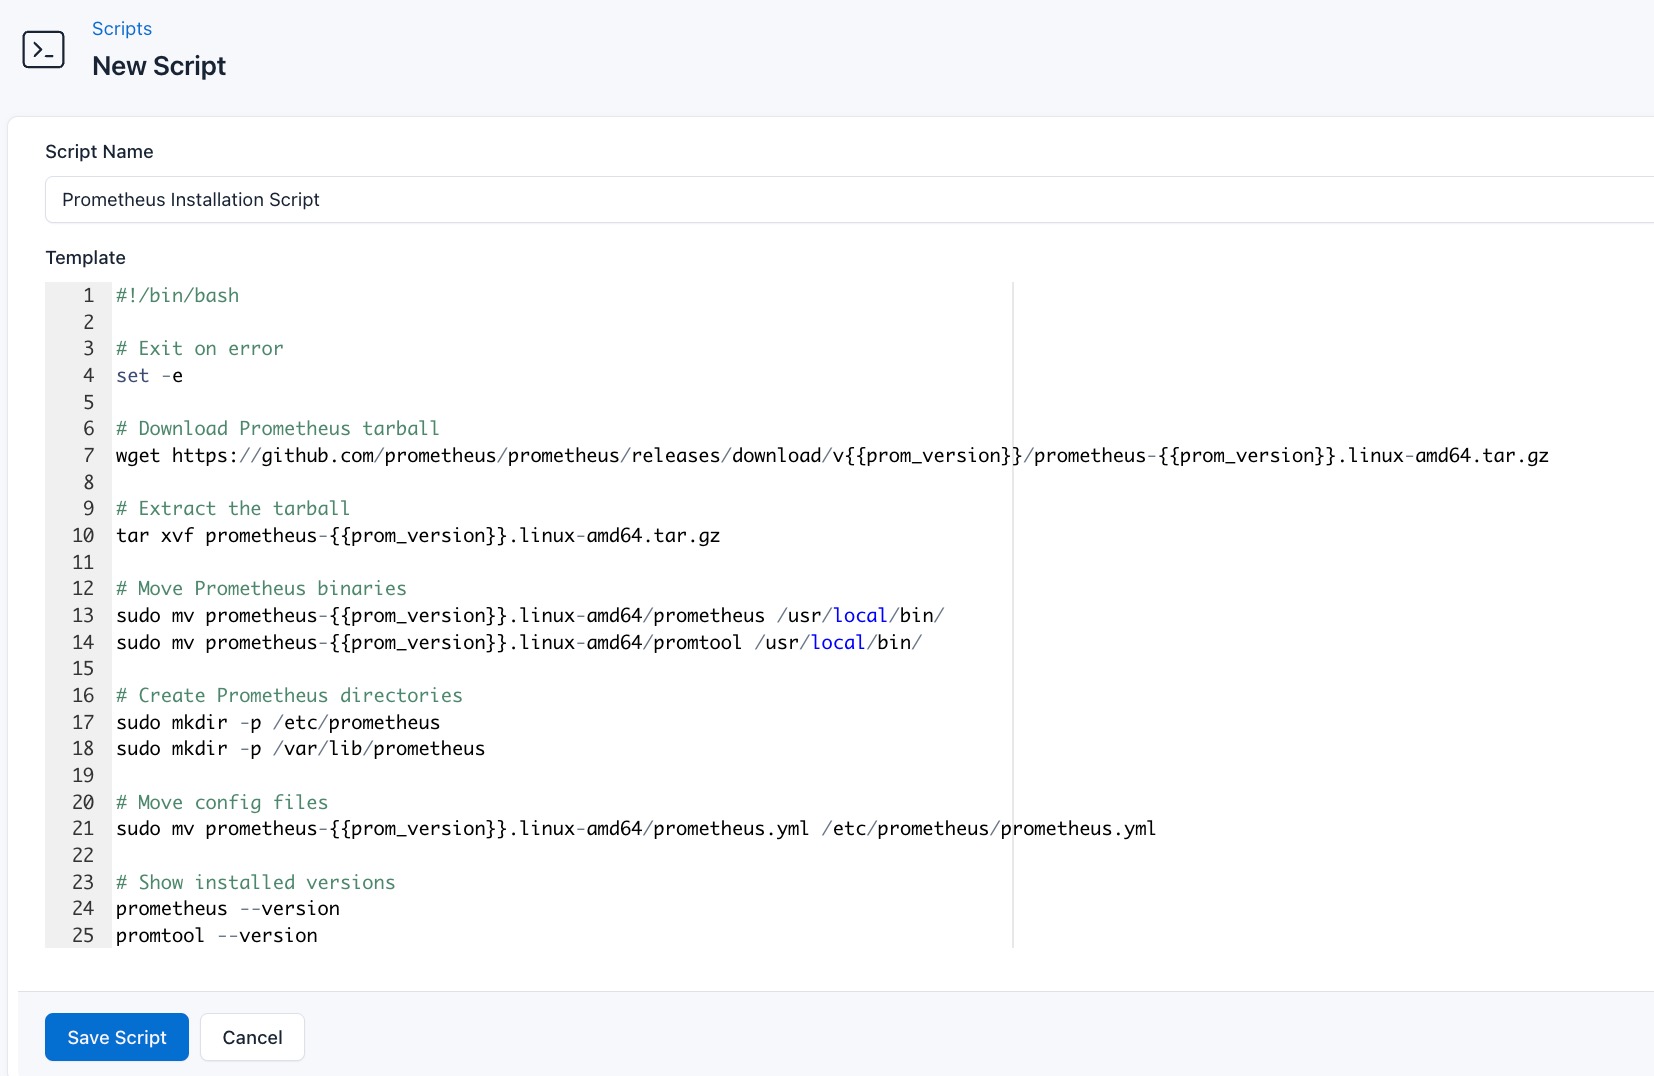This screenshot has height=1076, width=1654.
Task: Select the set -e statement
Action: (148, 375)
